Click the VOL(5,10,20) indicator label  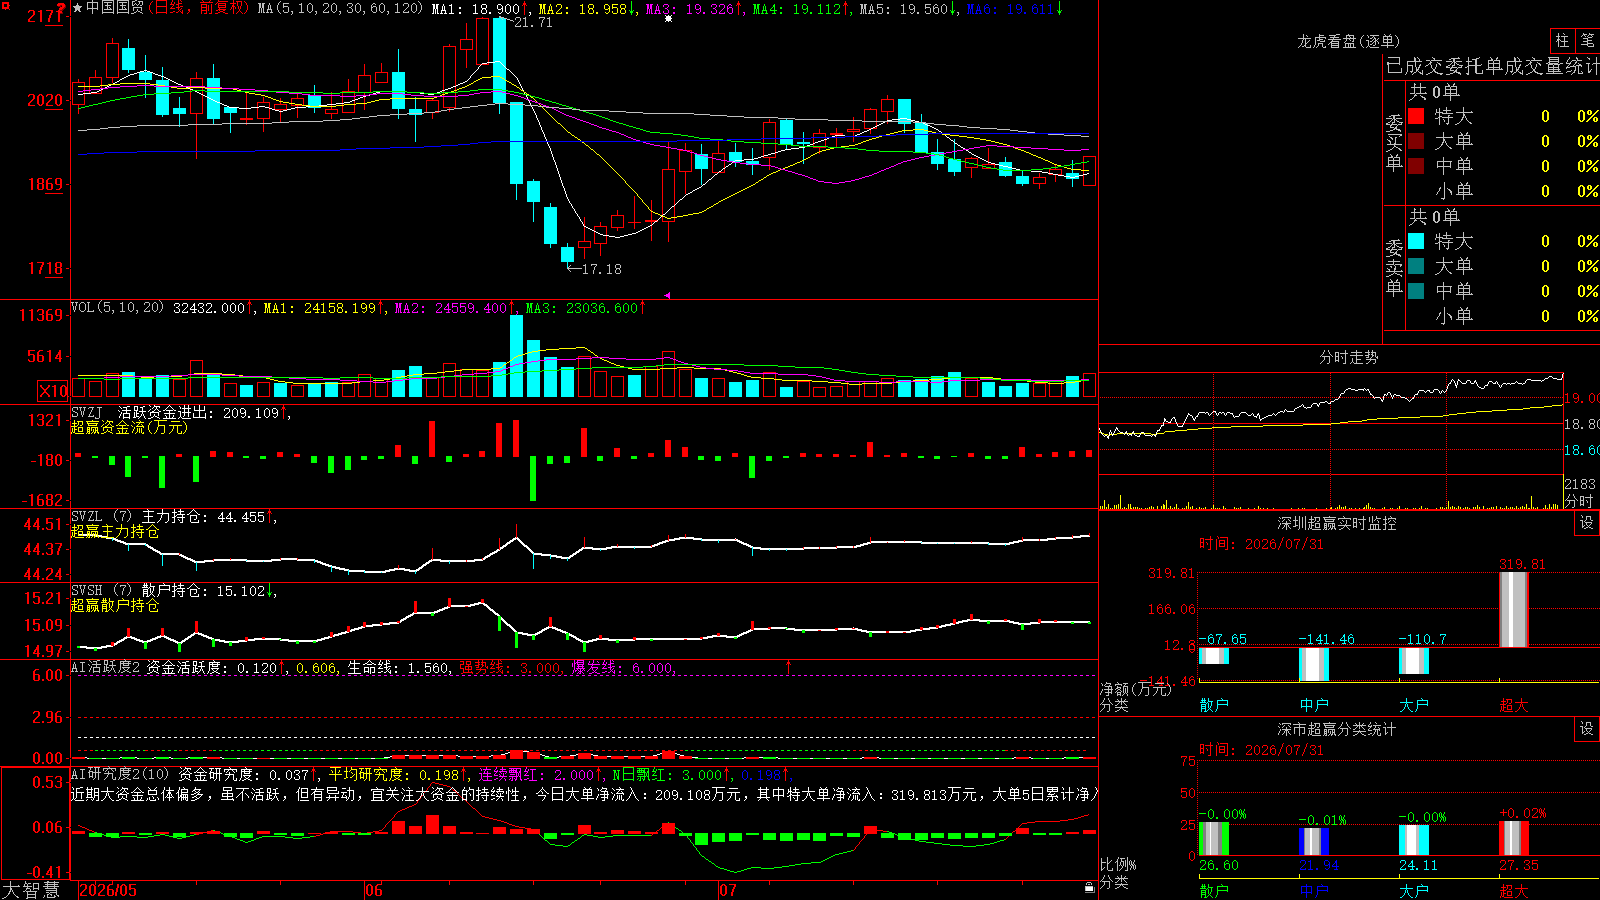pyautogui.click(x=117, y=307)
